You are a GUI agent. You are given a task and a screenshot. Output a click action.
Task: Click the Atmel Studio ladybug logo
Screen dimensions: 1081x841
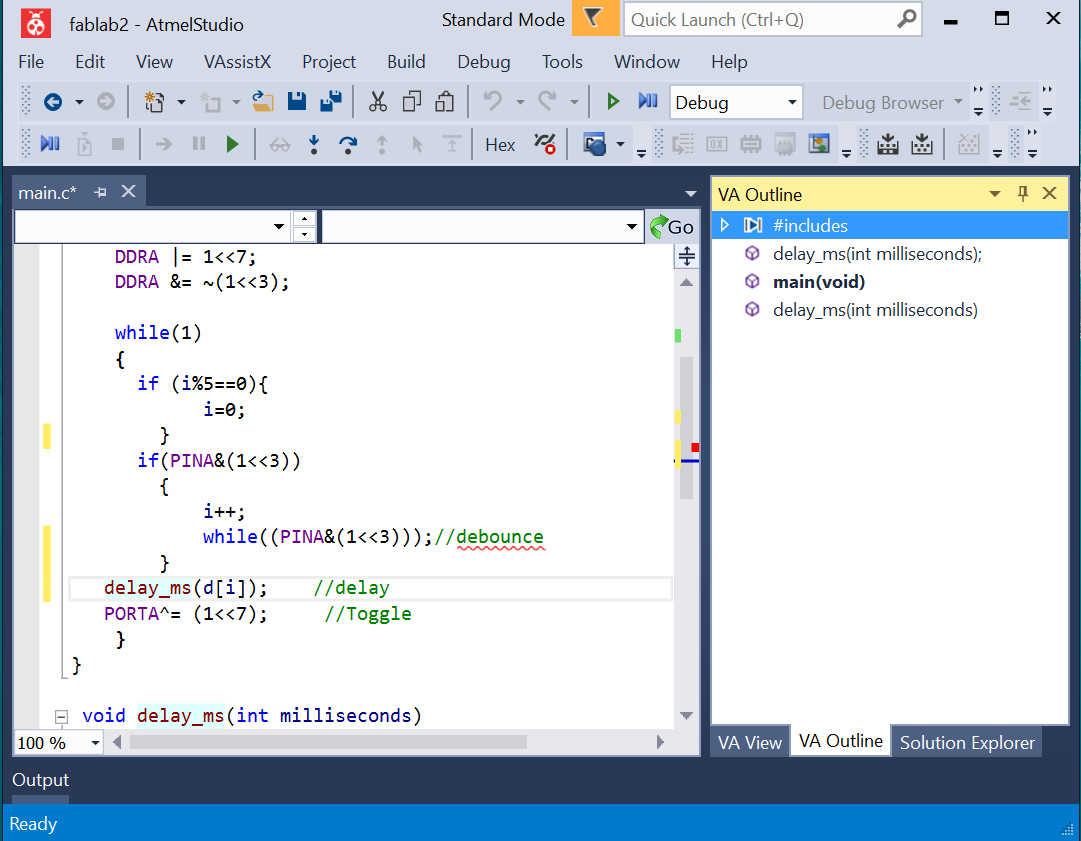(35, 23)
